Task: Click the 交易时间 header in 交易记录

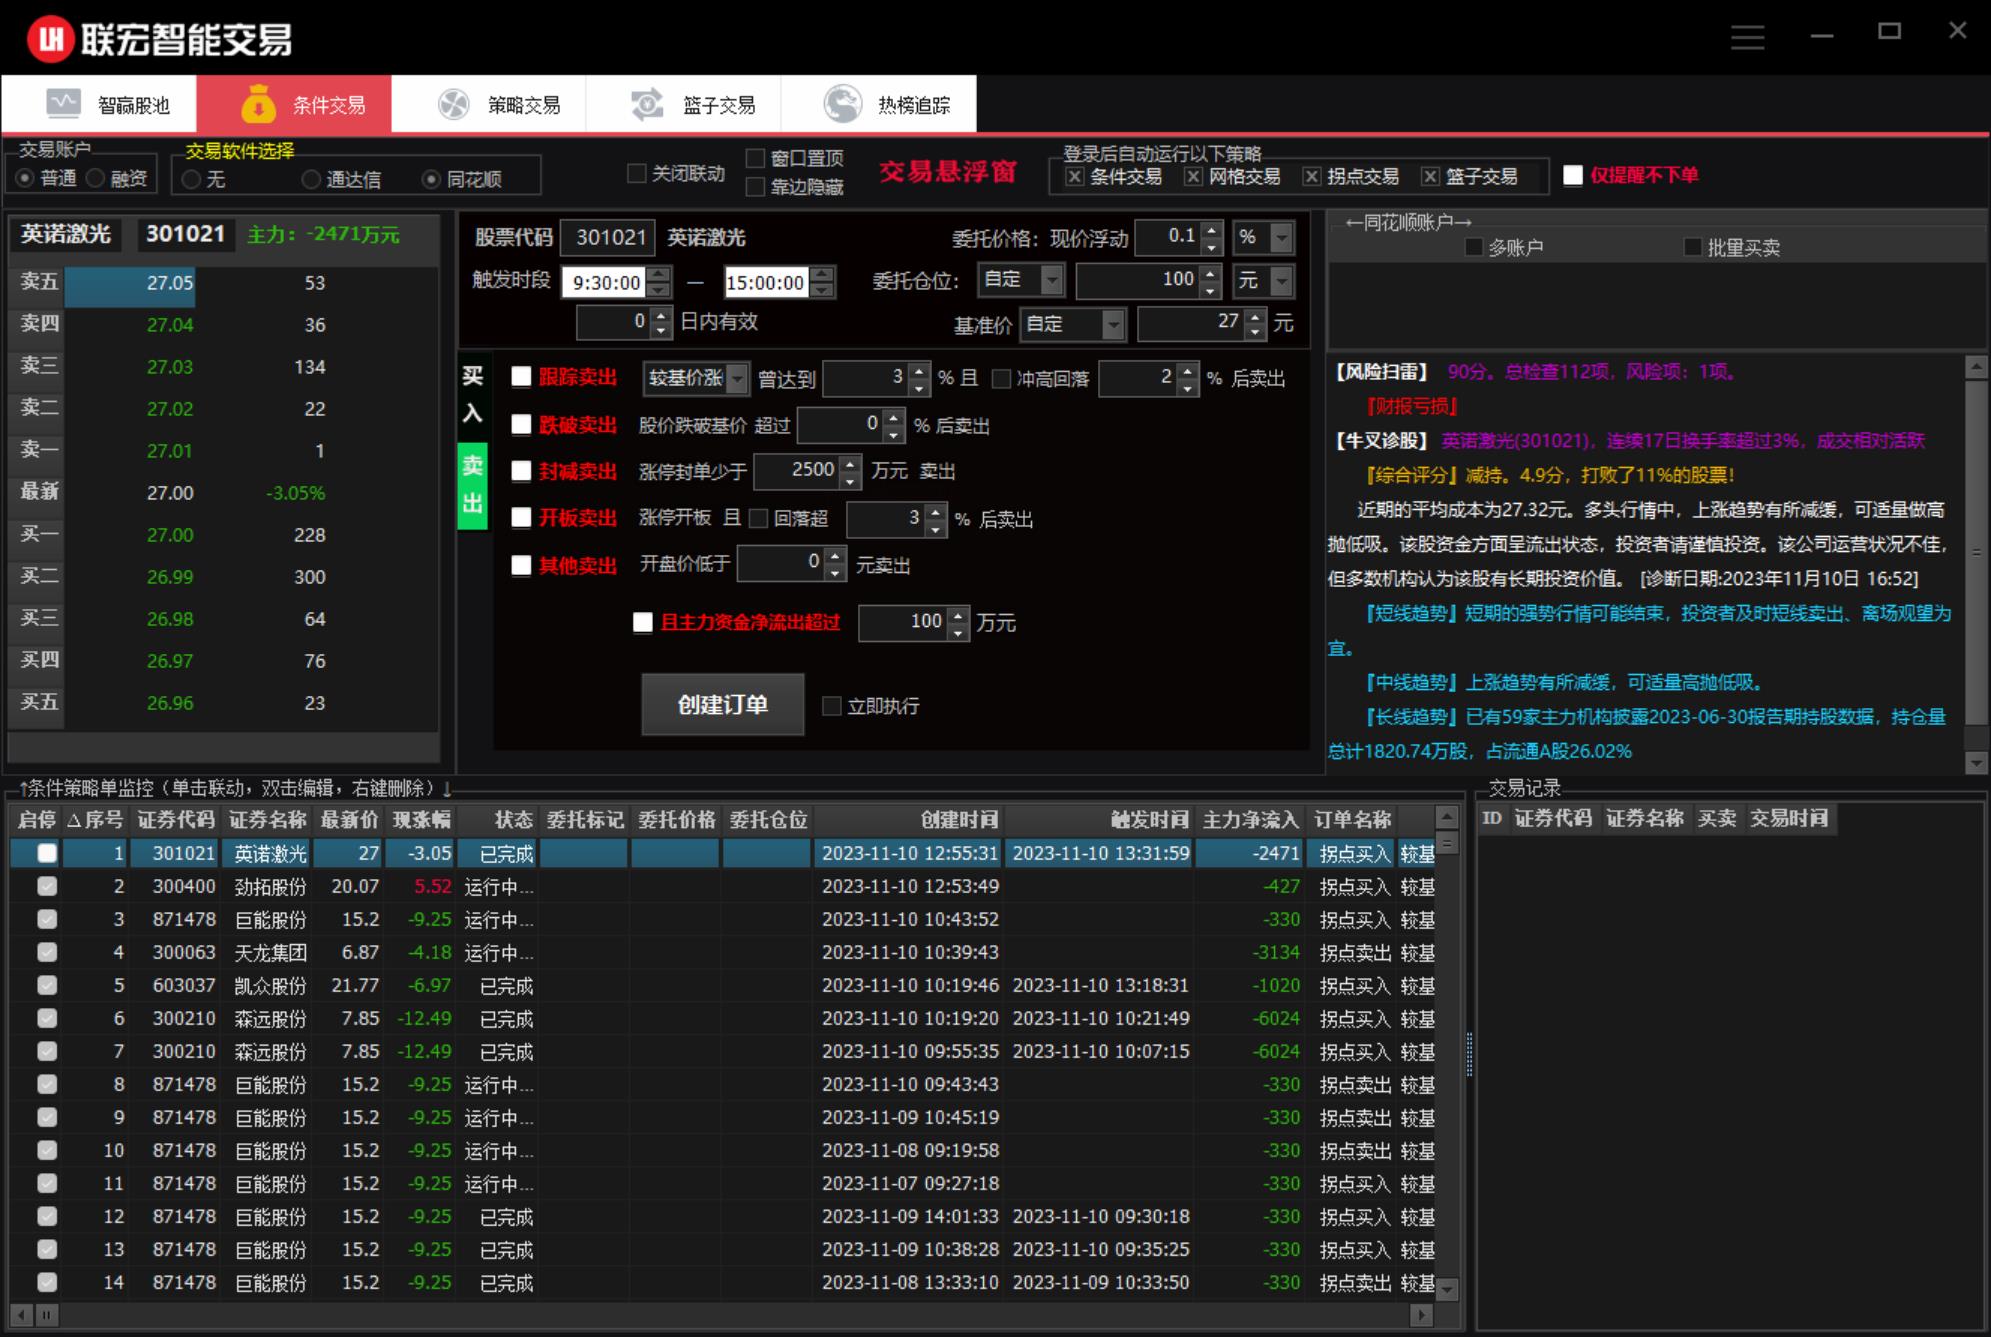Action: coord(1789,819)
